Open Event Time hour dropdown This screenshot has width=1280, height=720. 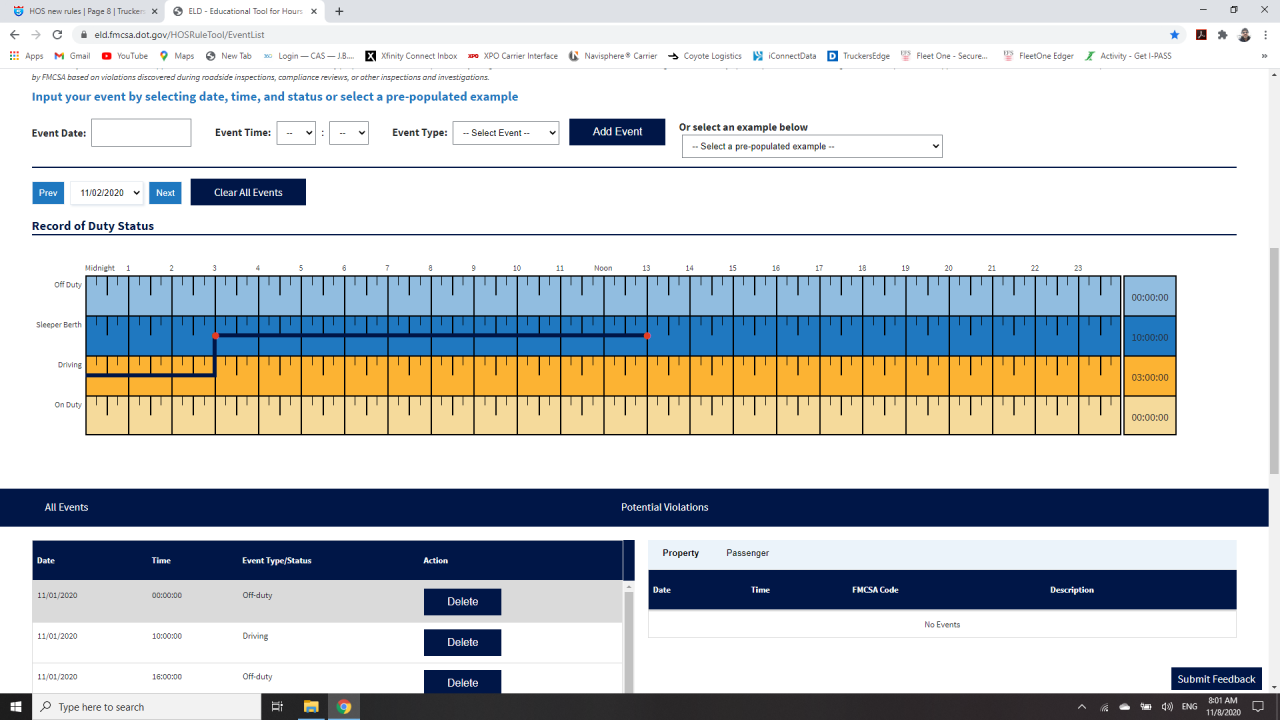(x=296, y=133)
